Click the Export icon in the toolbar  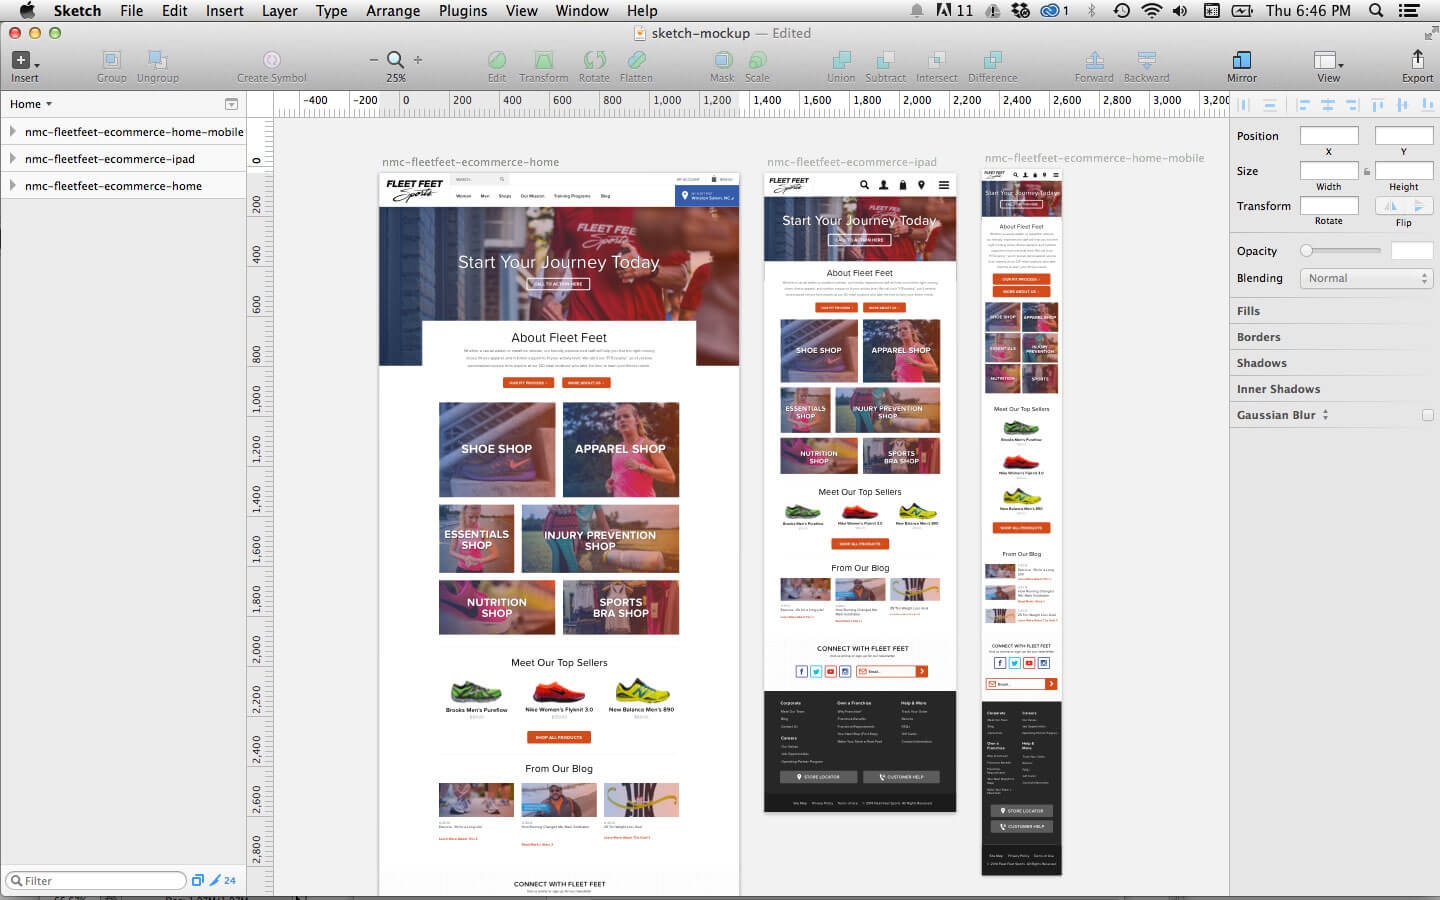1417,60
